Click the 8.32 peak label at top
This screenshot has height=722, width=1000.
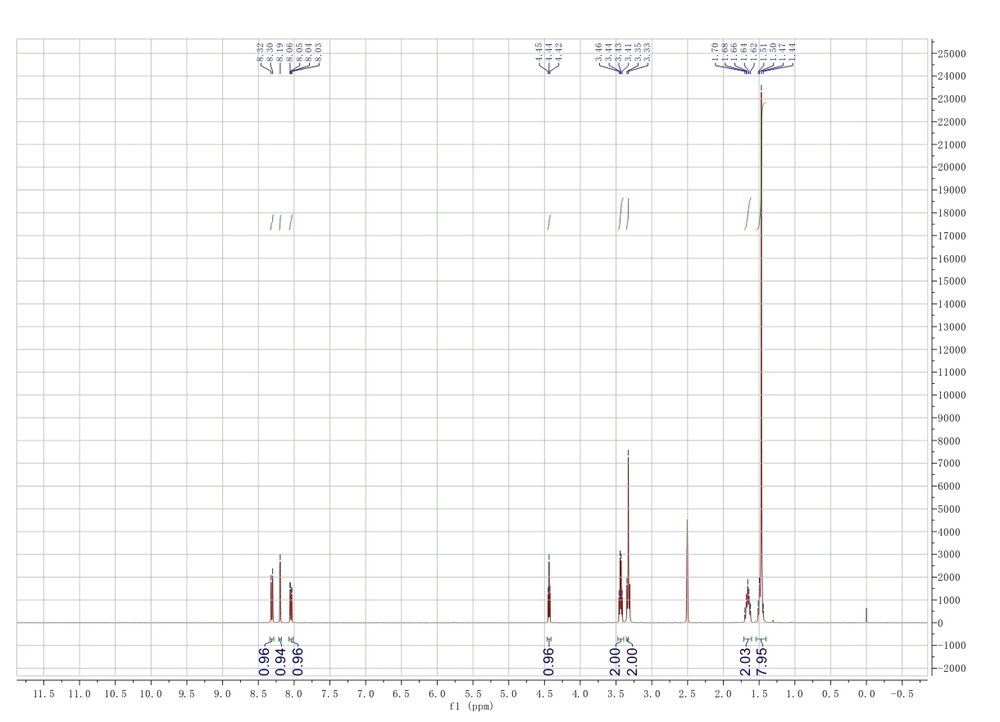(260, 54)
